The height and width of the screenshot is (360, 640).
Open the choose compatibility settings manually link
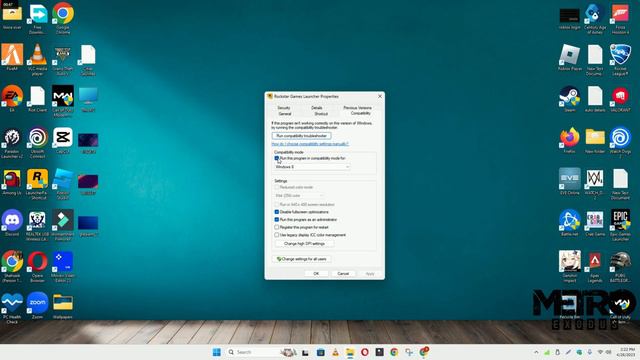coord(310,144)
